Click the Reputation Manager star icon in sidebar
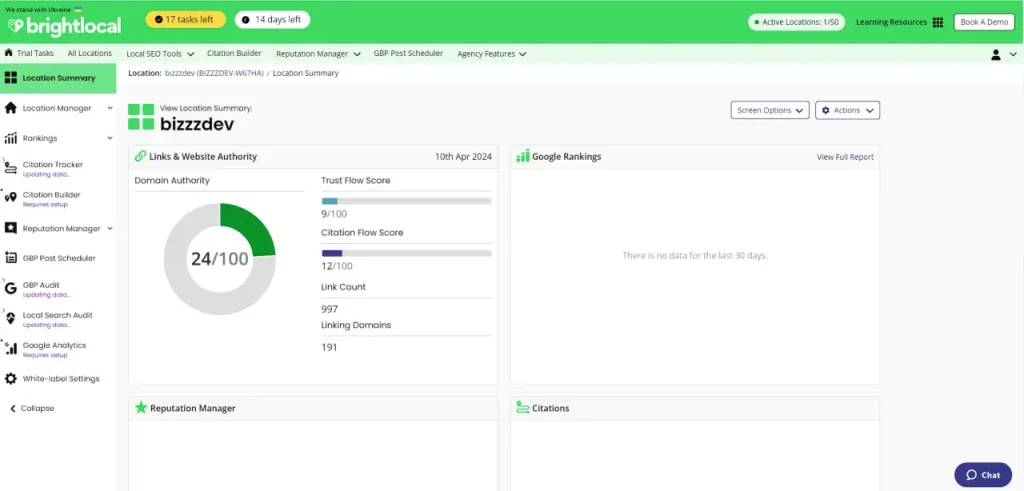This screenshot has width=1024, height=491. click(10, 229)
